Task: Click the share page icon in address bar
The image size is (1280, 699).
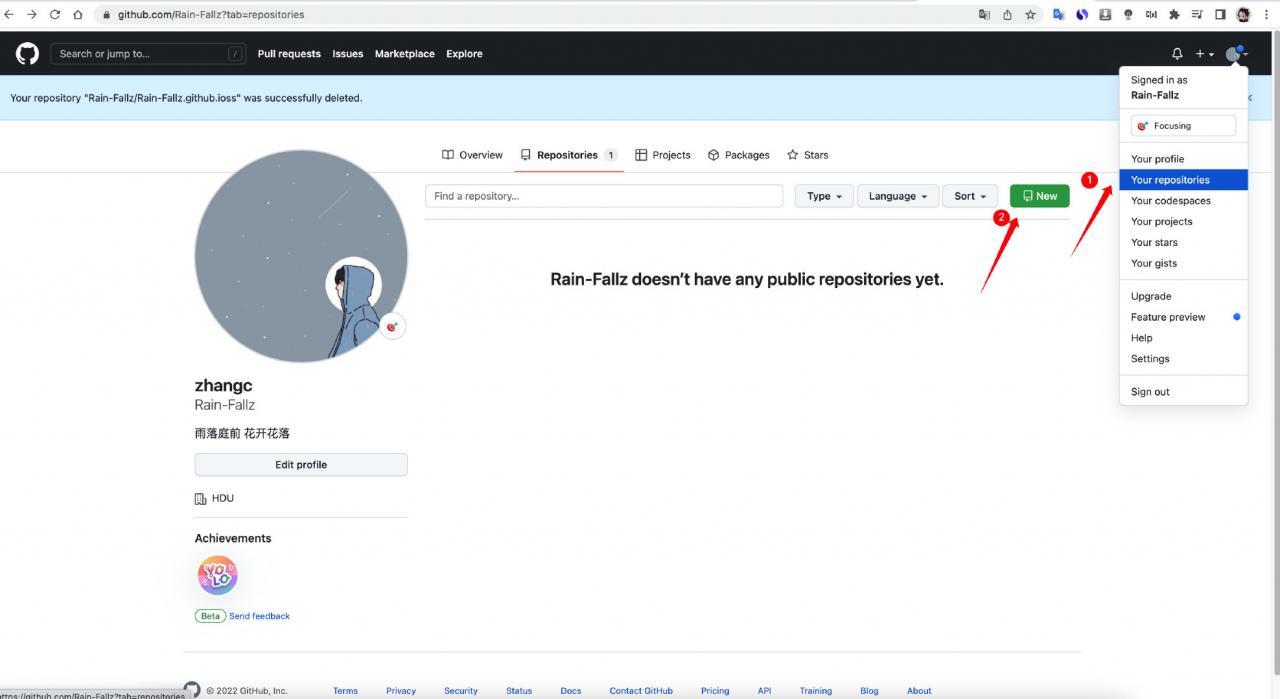Action: pyautogui.click(x=1008, y=15)
